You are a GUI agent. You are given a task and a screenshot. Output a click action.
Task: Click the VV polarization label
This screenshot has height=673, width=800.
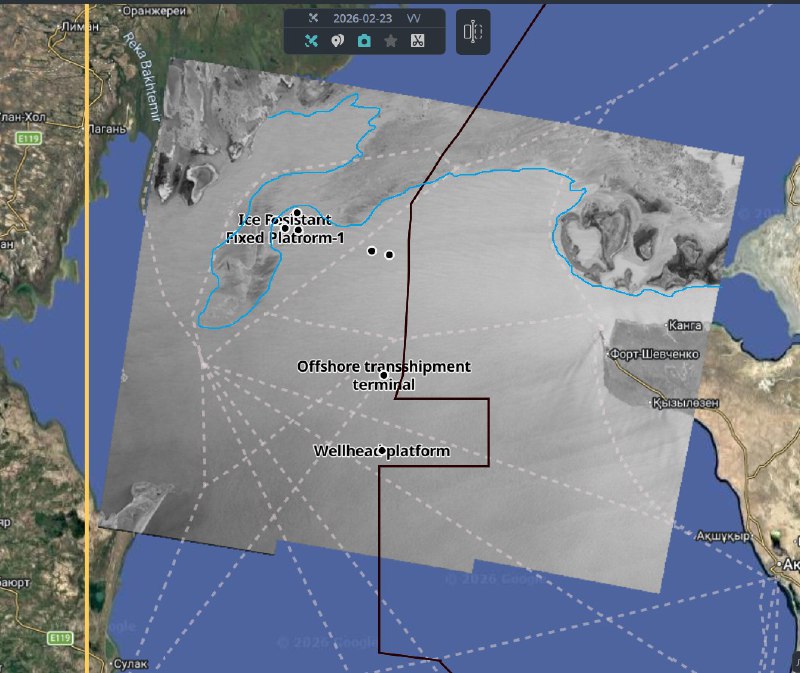[413, 18]
